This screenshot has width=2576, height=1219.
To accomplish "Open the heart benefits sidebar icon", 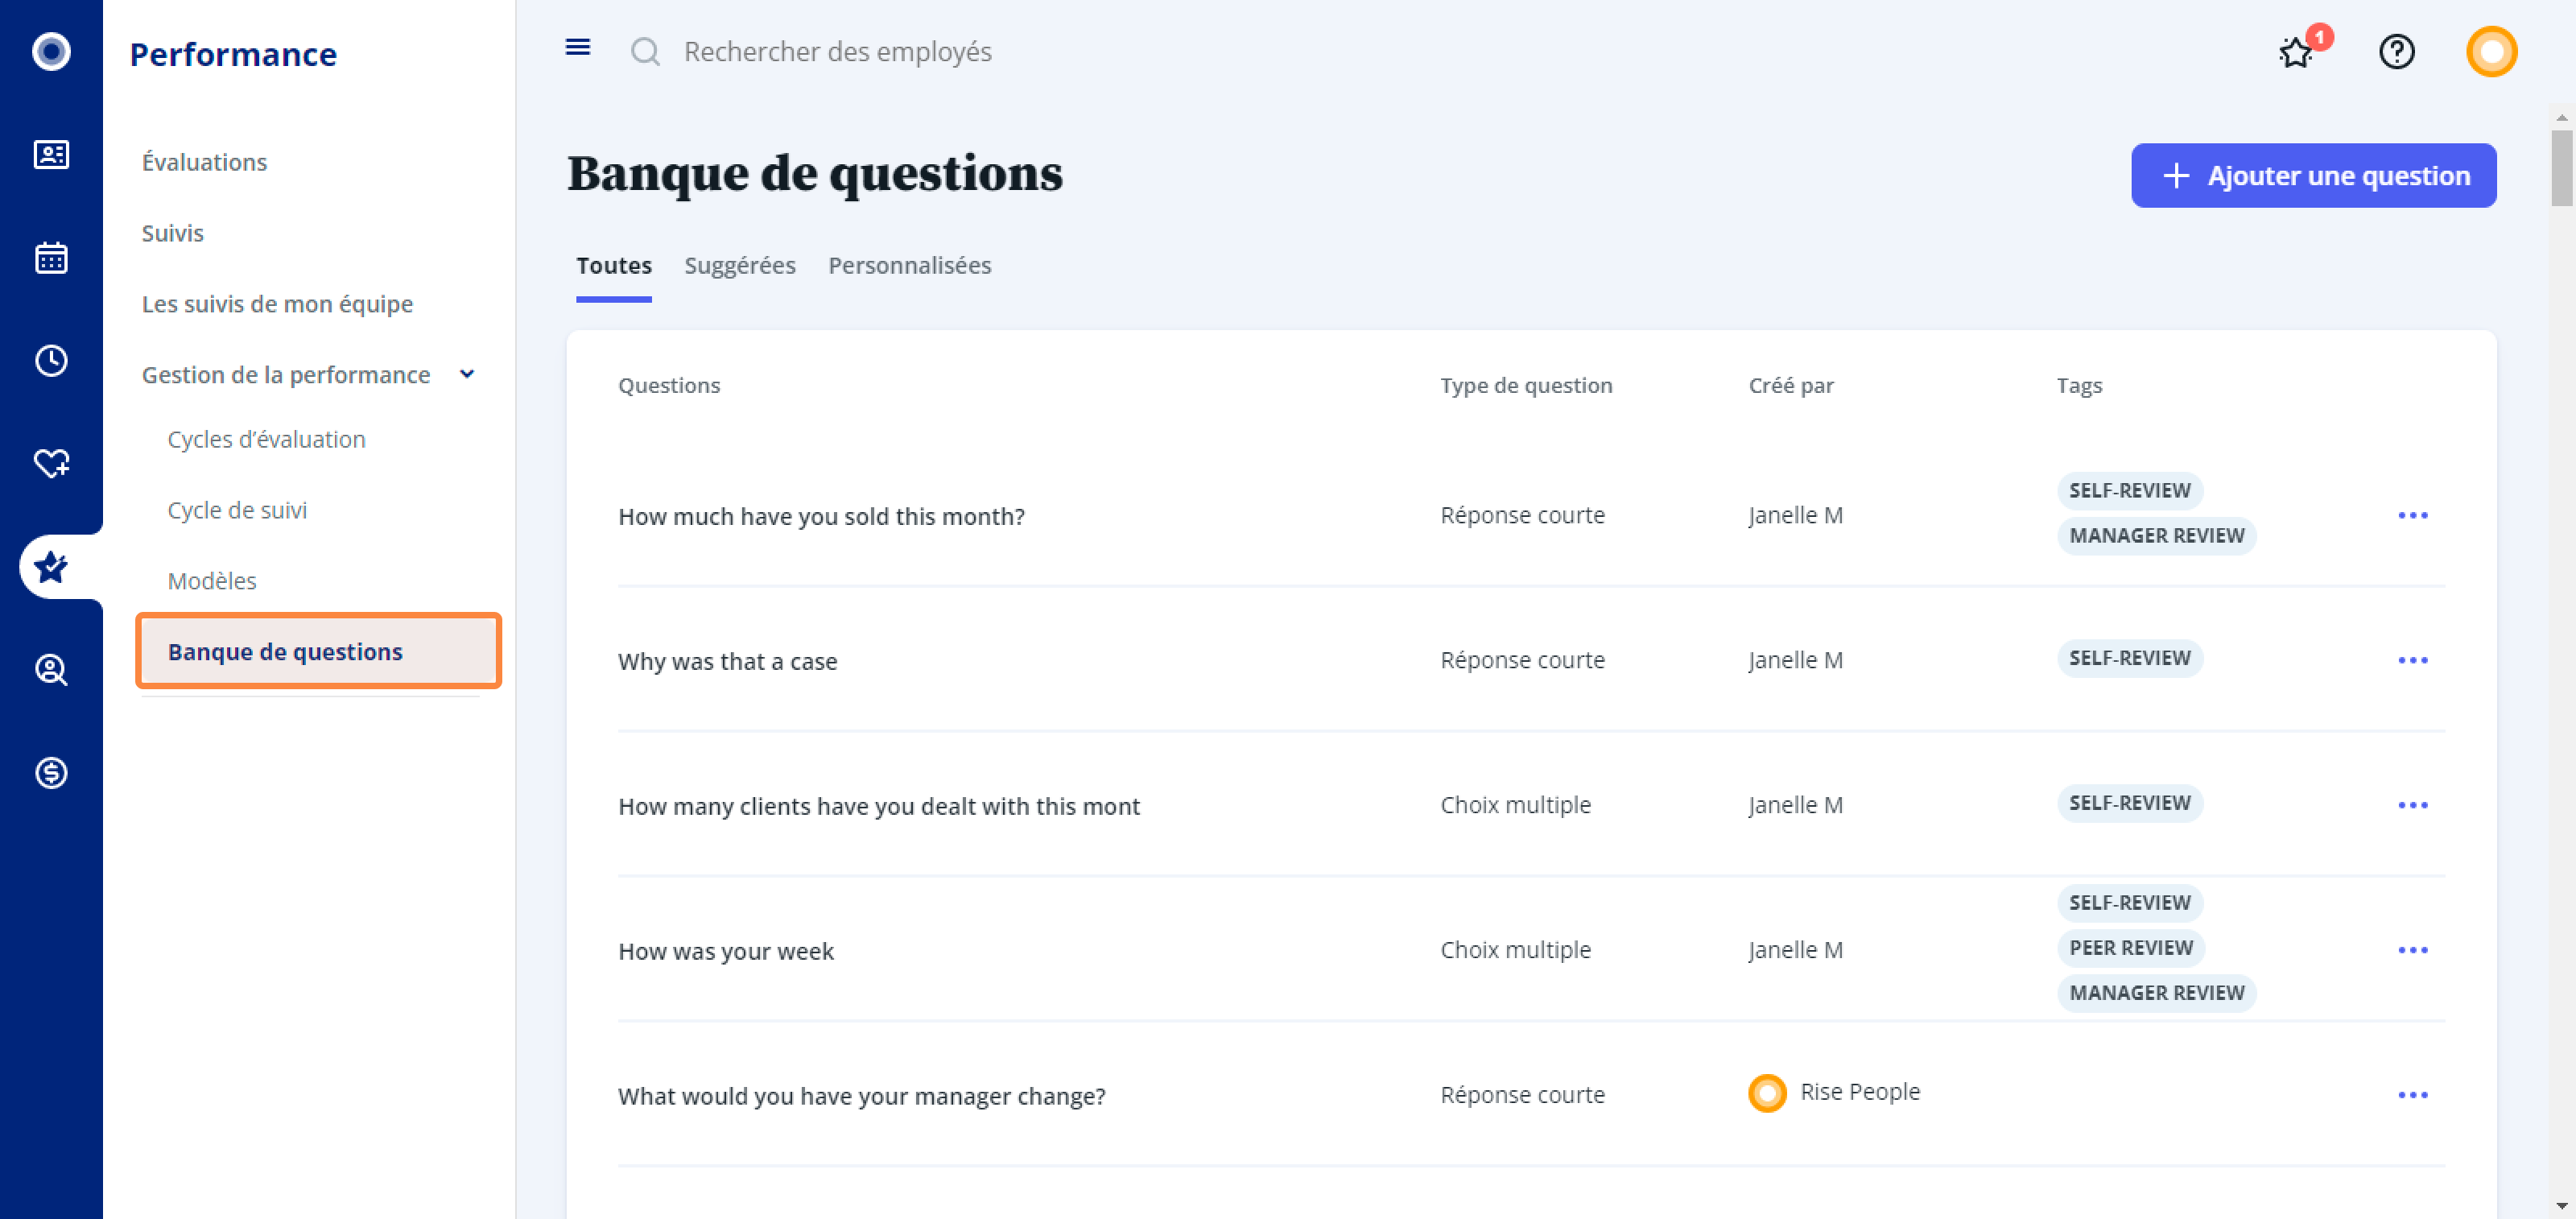I will [51, 463].
